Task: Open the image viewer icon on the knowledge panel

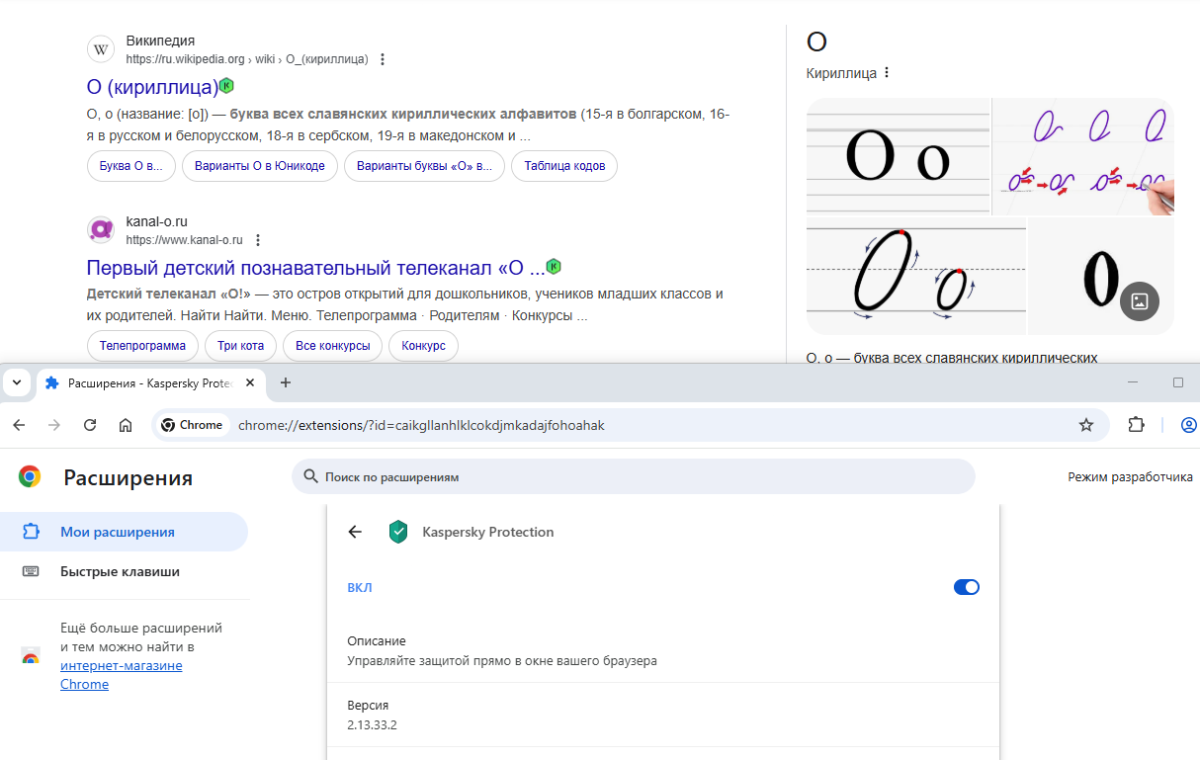Action: [1139, 301]
